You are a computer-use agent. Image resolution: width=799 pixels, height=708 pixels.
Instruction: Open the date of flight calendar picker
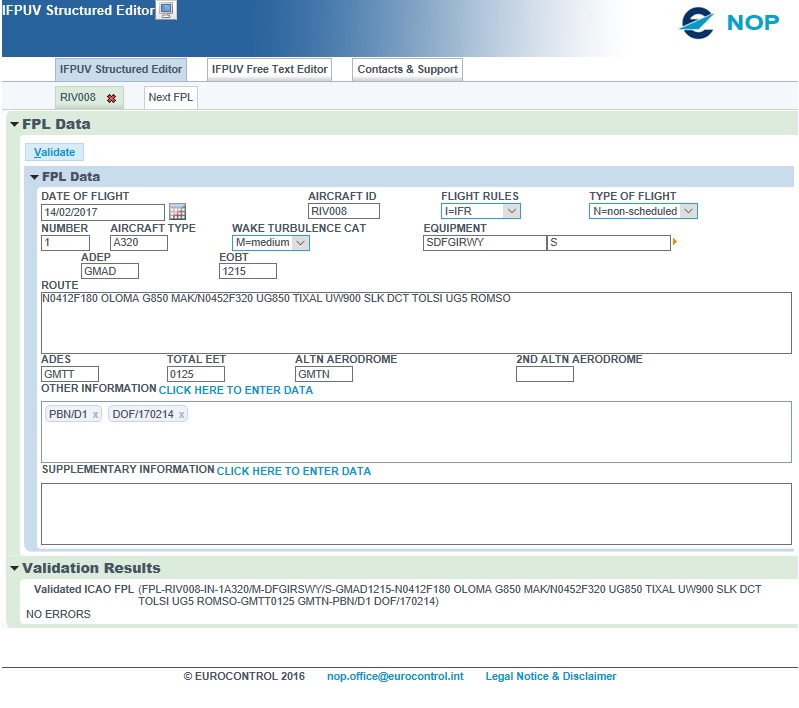click(177, 212)
